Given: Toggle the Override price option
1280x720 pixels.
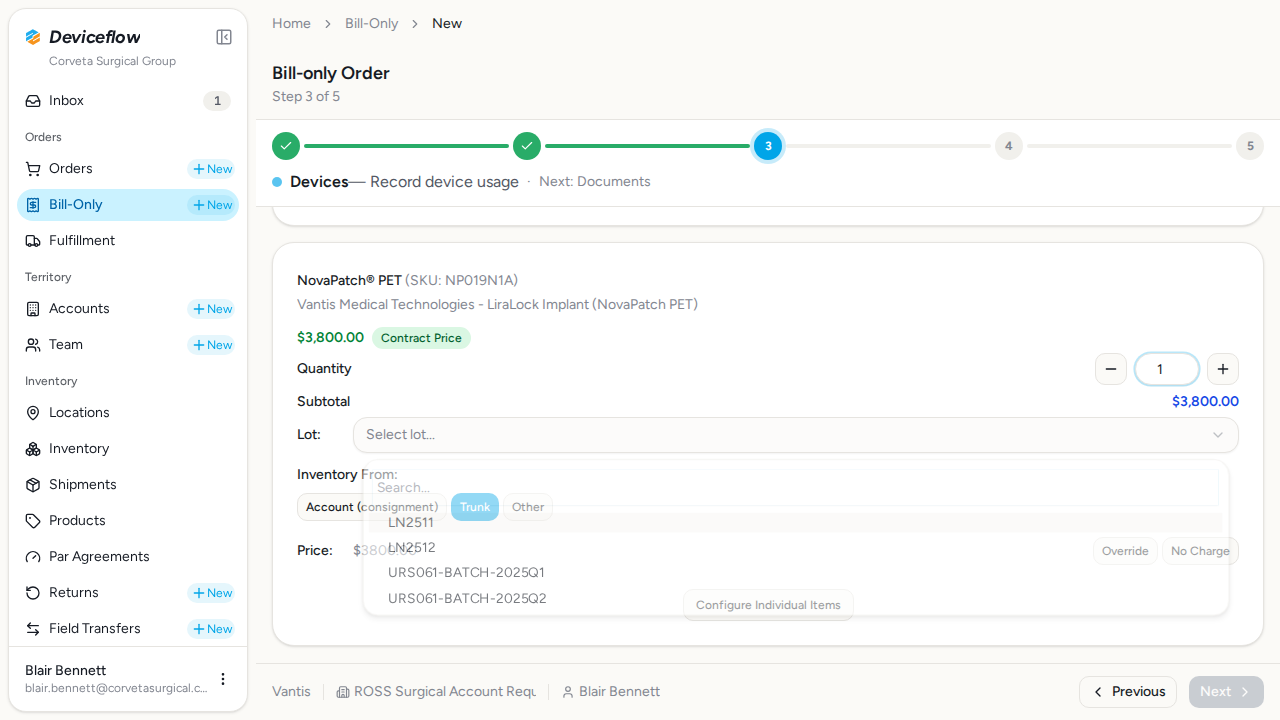Looking at the screenshot, I should click(x=1125, y=551).
